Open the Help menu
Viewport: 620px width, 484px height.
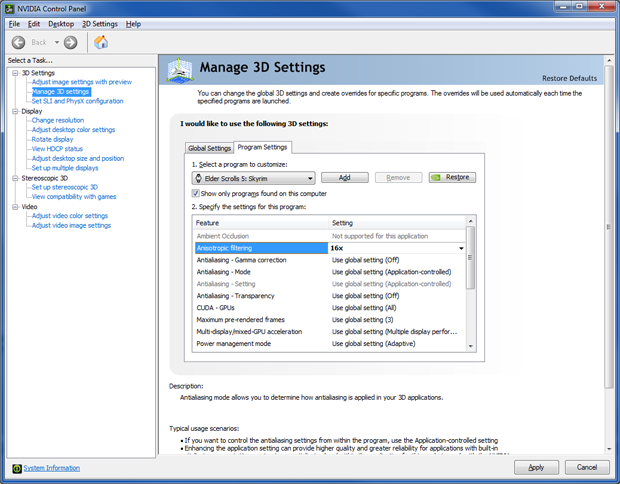click(133, 24)
